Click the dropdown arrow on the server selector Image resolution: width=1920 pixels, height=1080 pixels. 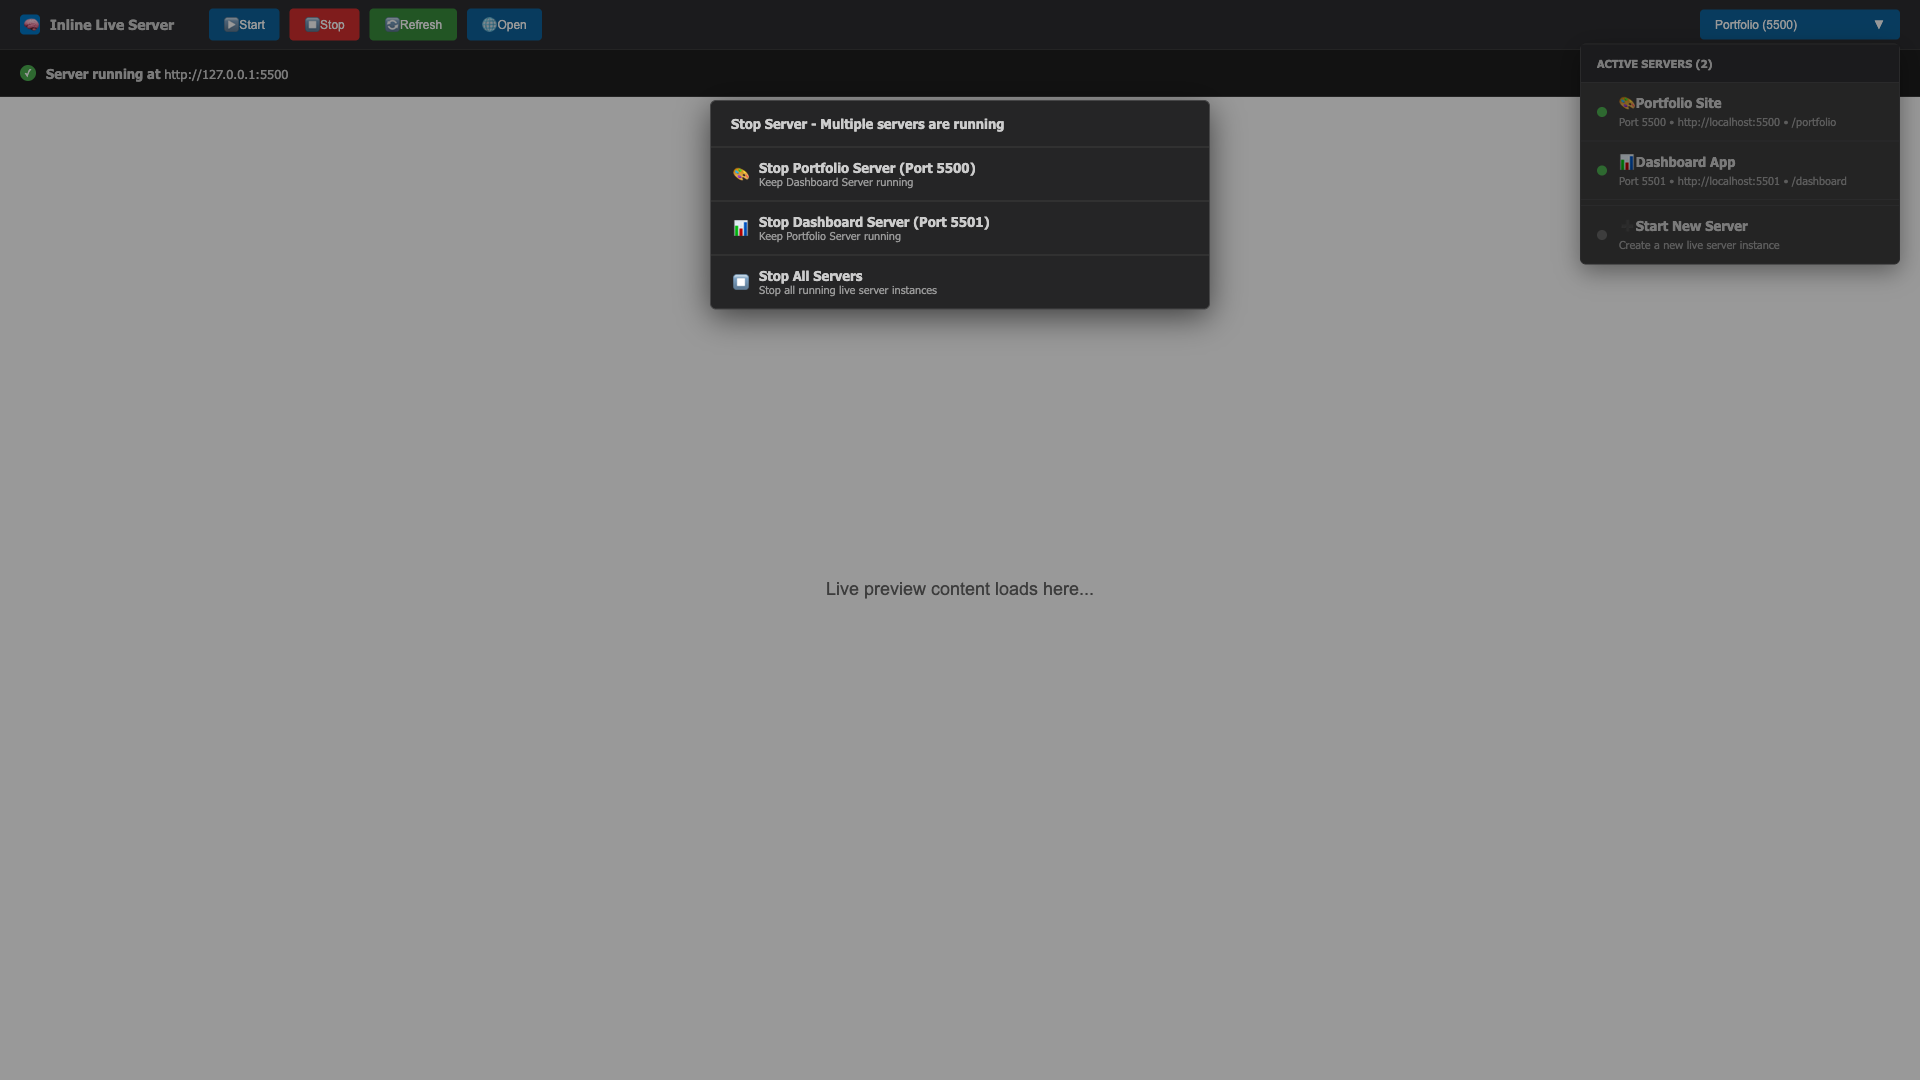coord(1878,25)
